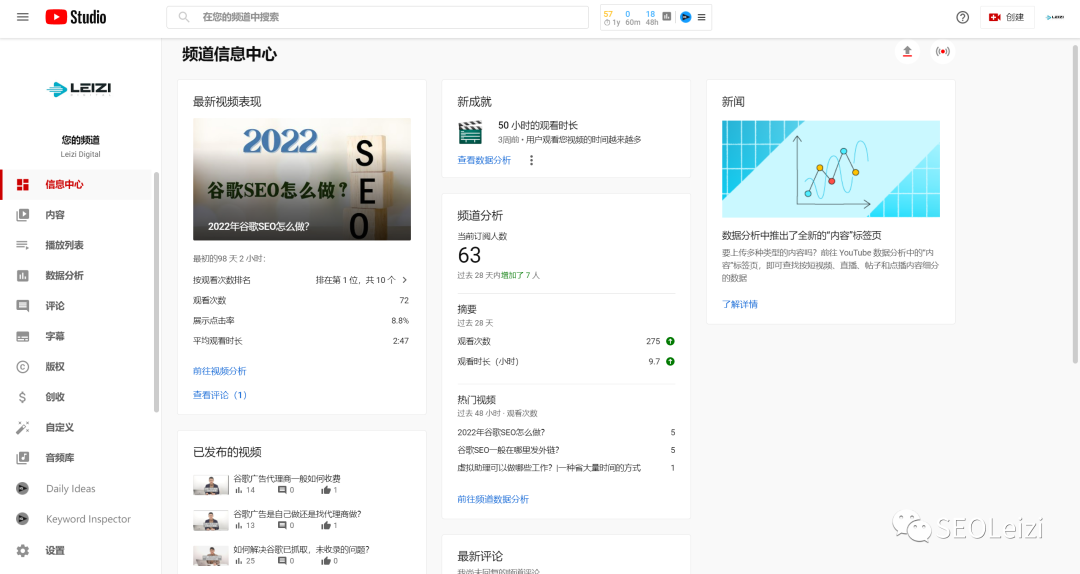The height and width of the screenshot is (574, 1080).
Task: Click the 版权 copyright icon
Action: (x=23, y=367)
